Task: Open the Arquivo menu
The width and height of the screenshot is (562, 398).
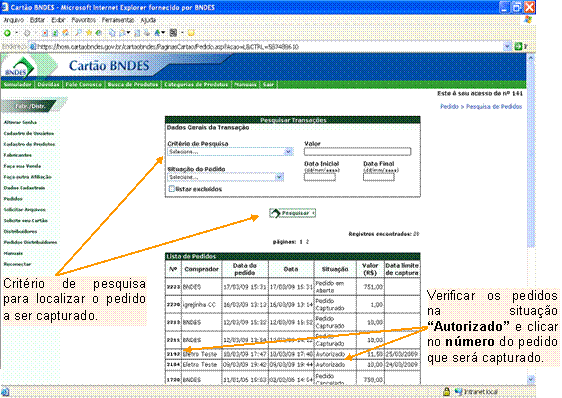Action: click(14, 20)
